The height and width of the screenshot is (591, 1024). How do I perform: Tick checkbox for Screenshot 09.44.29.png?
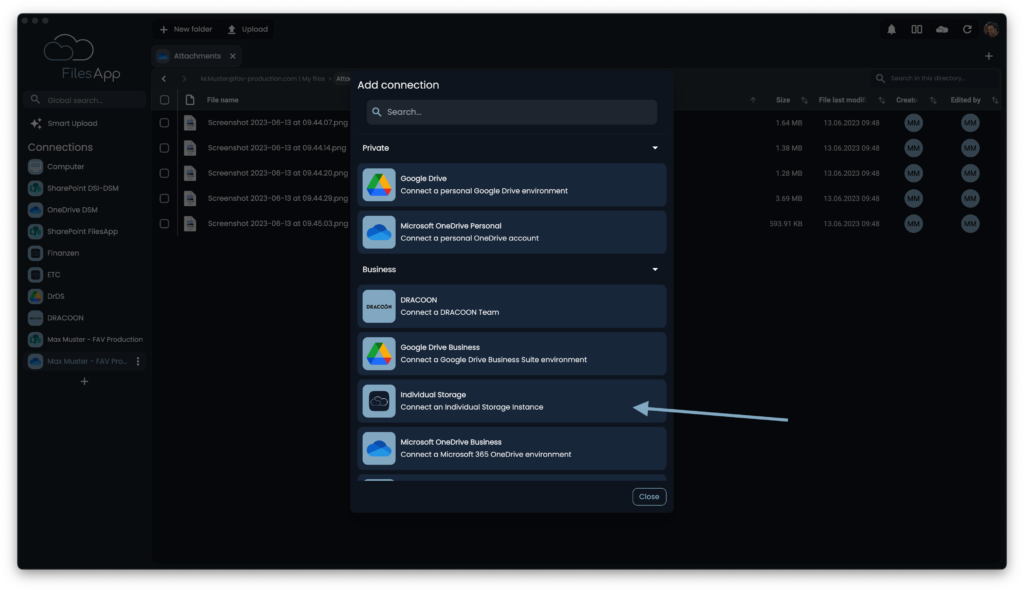tap(165, 199)
